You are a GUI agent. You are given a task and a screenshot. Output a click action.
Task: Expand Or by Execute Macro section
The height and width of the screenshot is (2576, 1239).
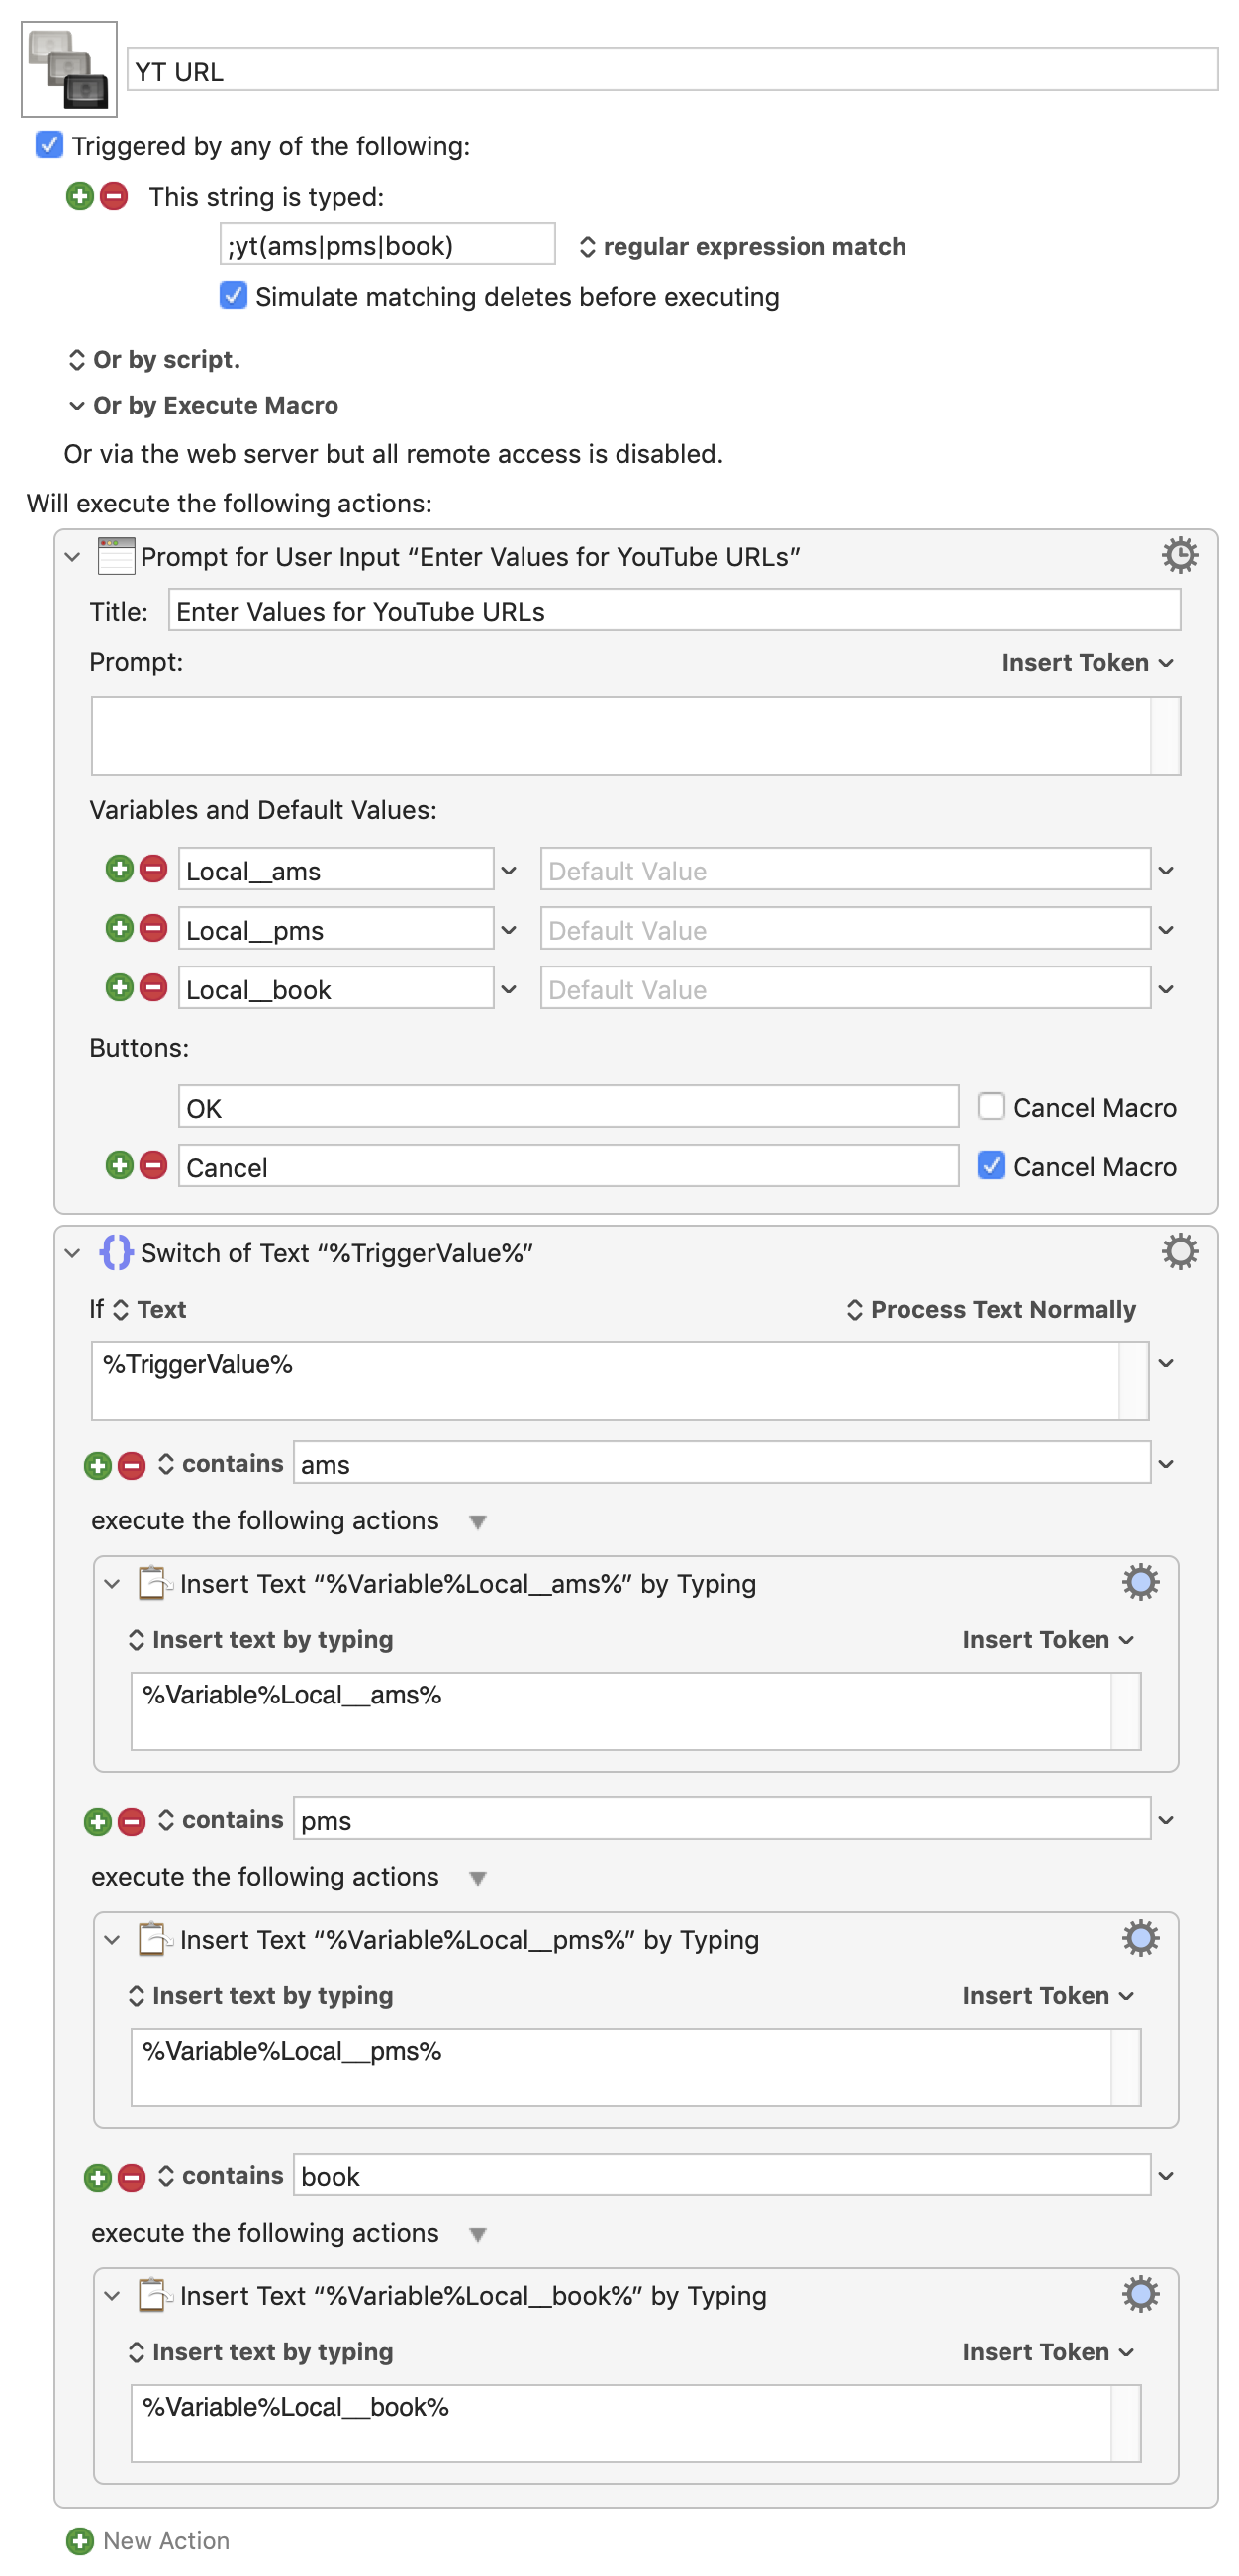[x=203, y=405]
